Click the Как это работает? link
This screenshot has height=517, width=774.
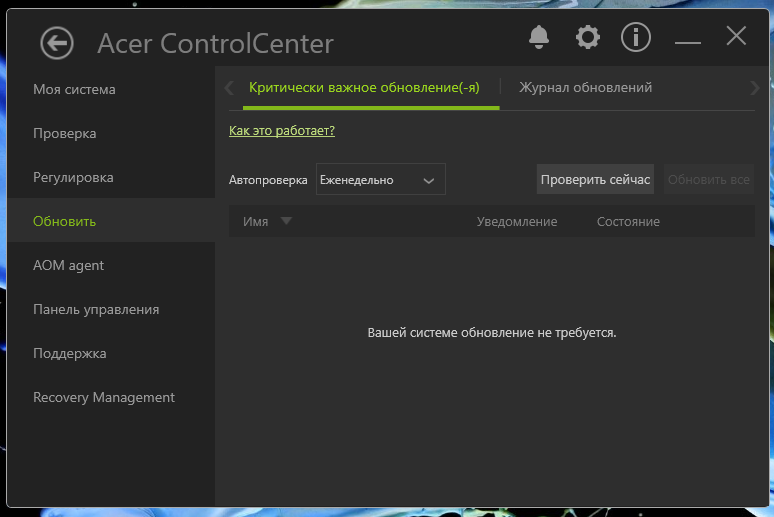coord(282,130)
